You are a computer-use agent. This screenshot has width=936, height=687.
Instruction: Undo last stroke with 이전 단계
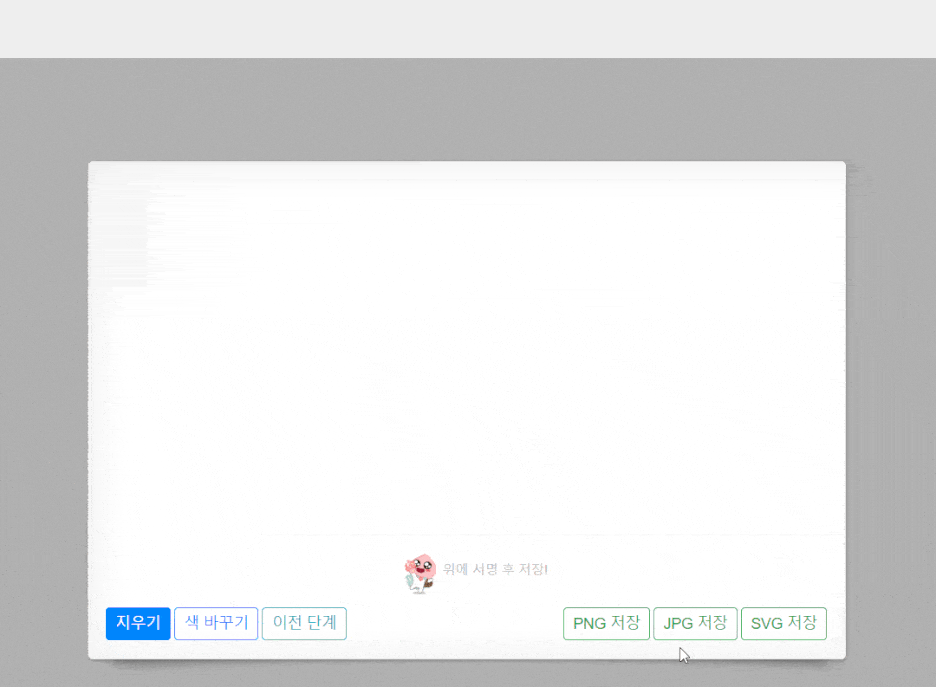pos(304,623)
